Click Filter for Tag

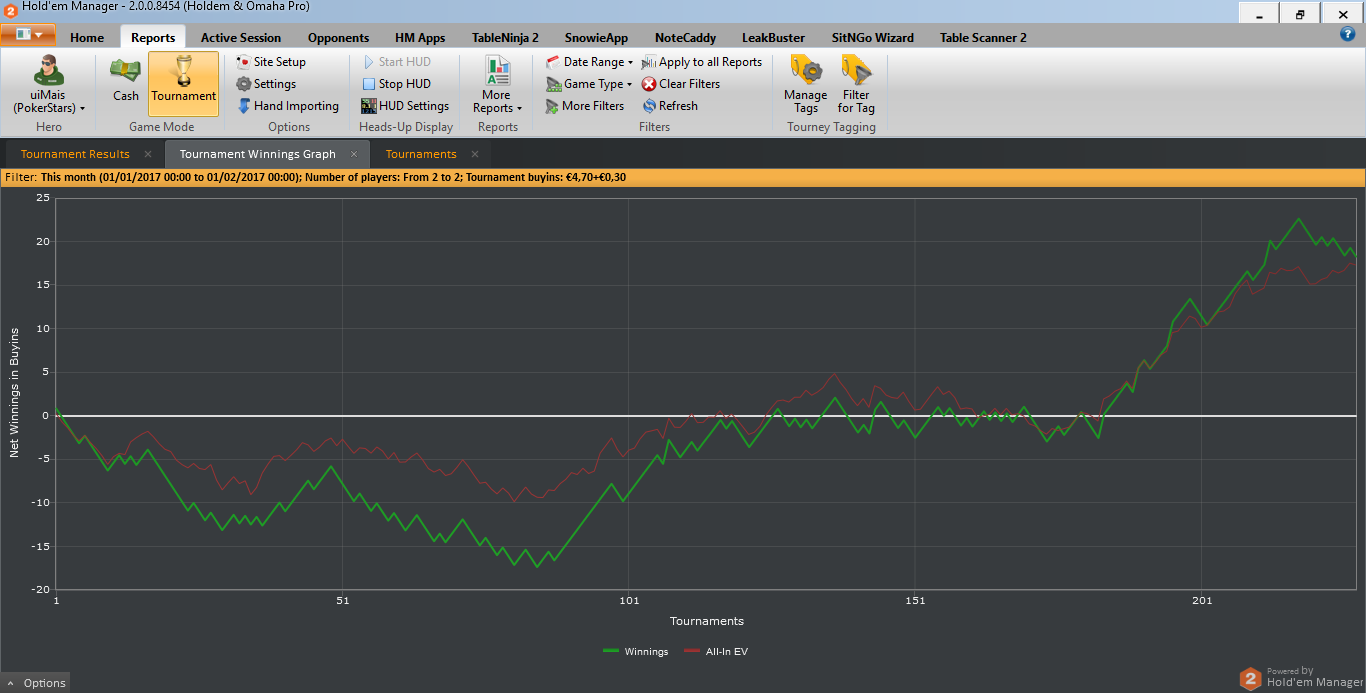[856, 84]
